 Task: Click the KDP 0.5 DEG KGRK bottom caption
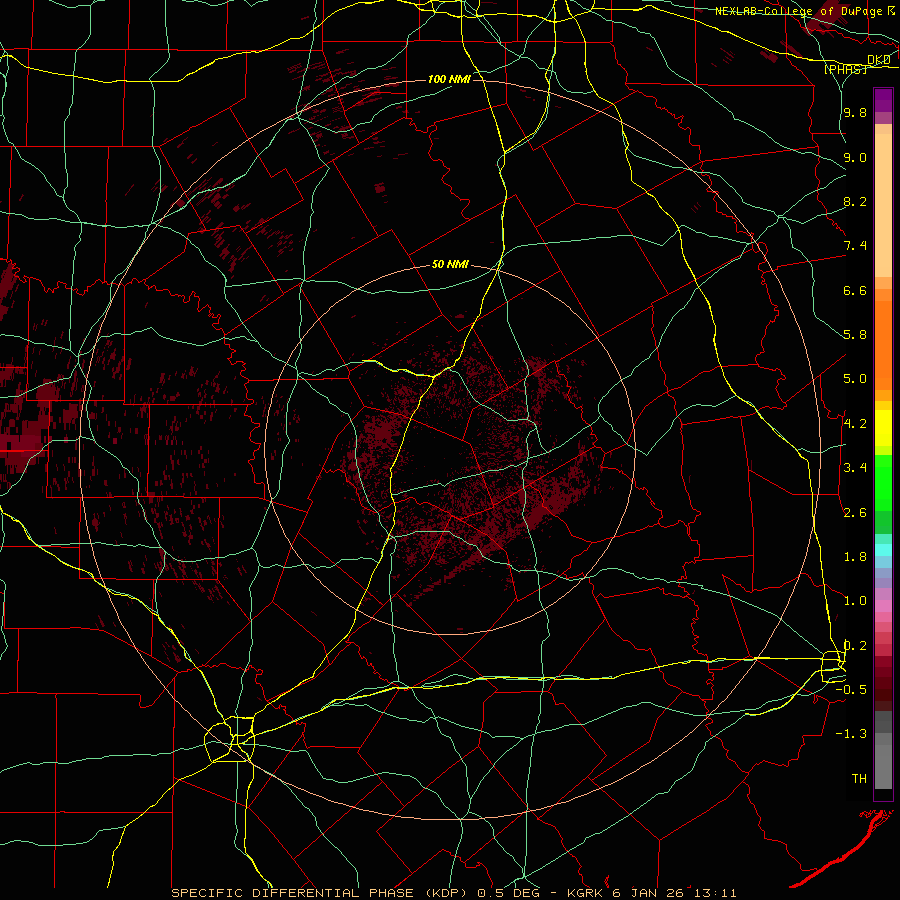(x=454, y=893)
